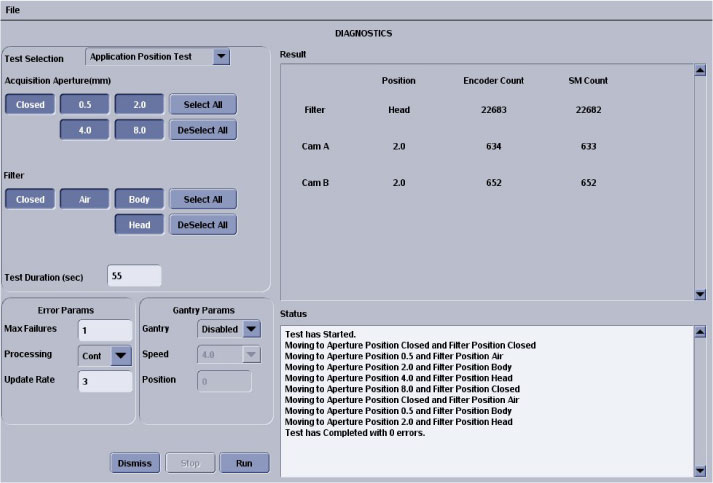Viewport: 713px width, 483px height.
Task: Open the File menu
Action: click(12, 9)
